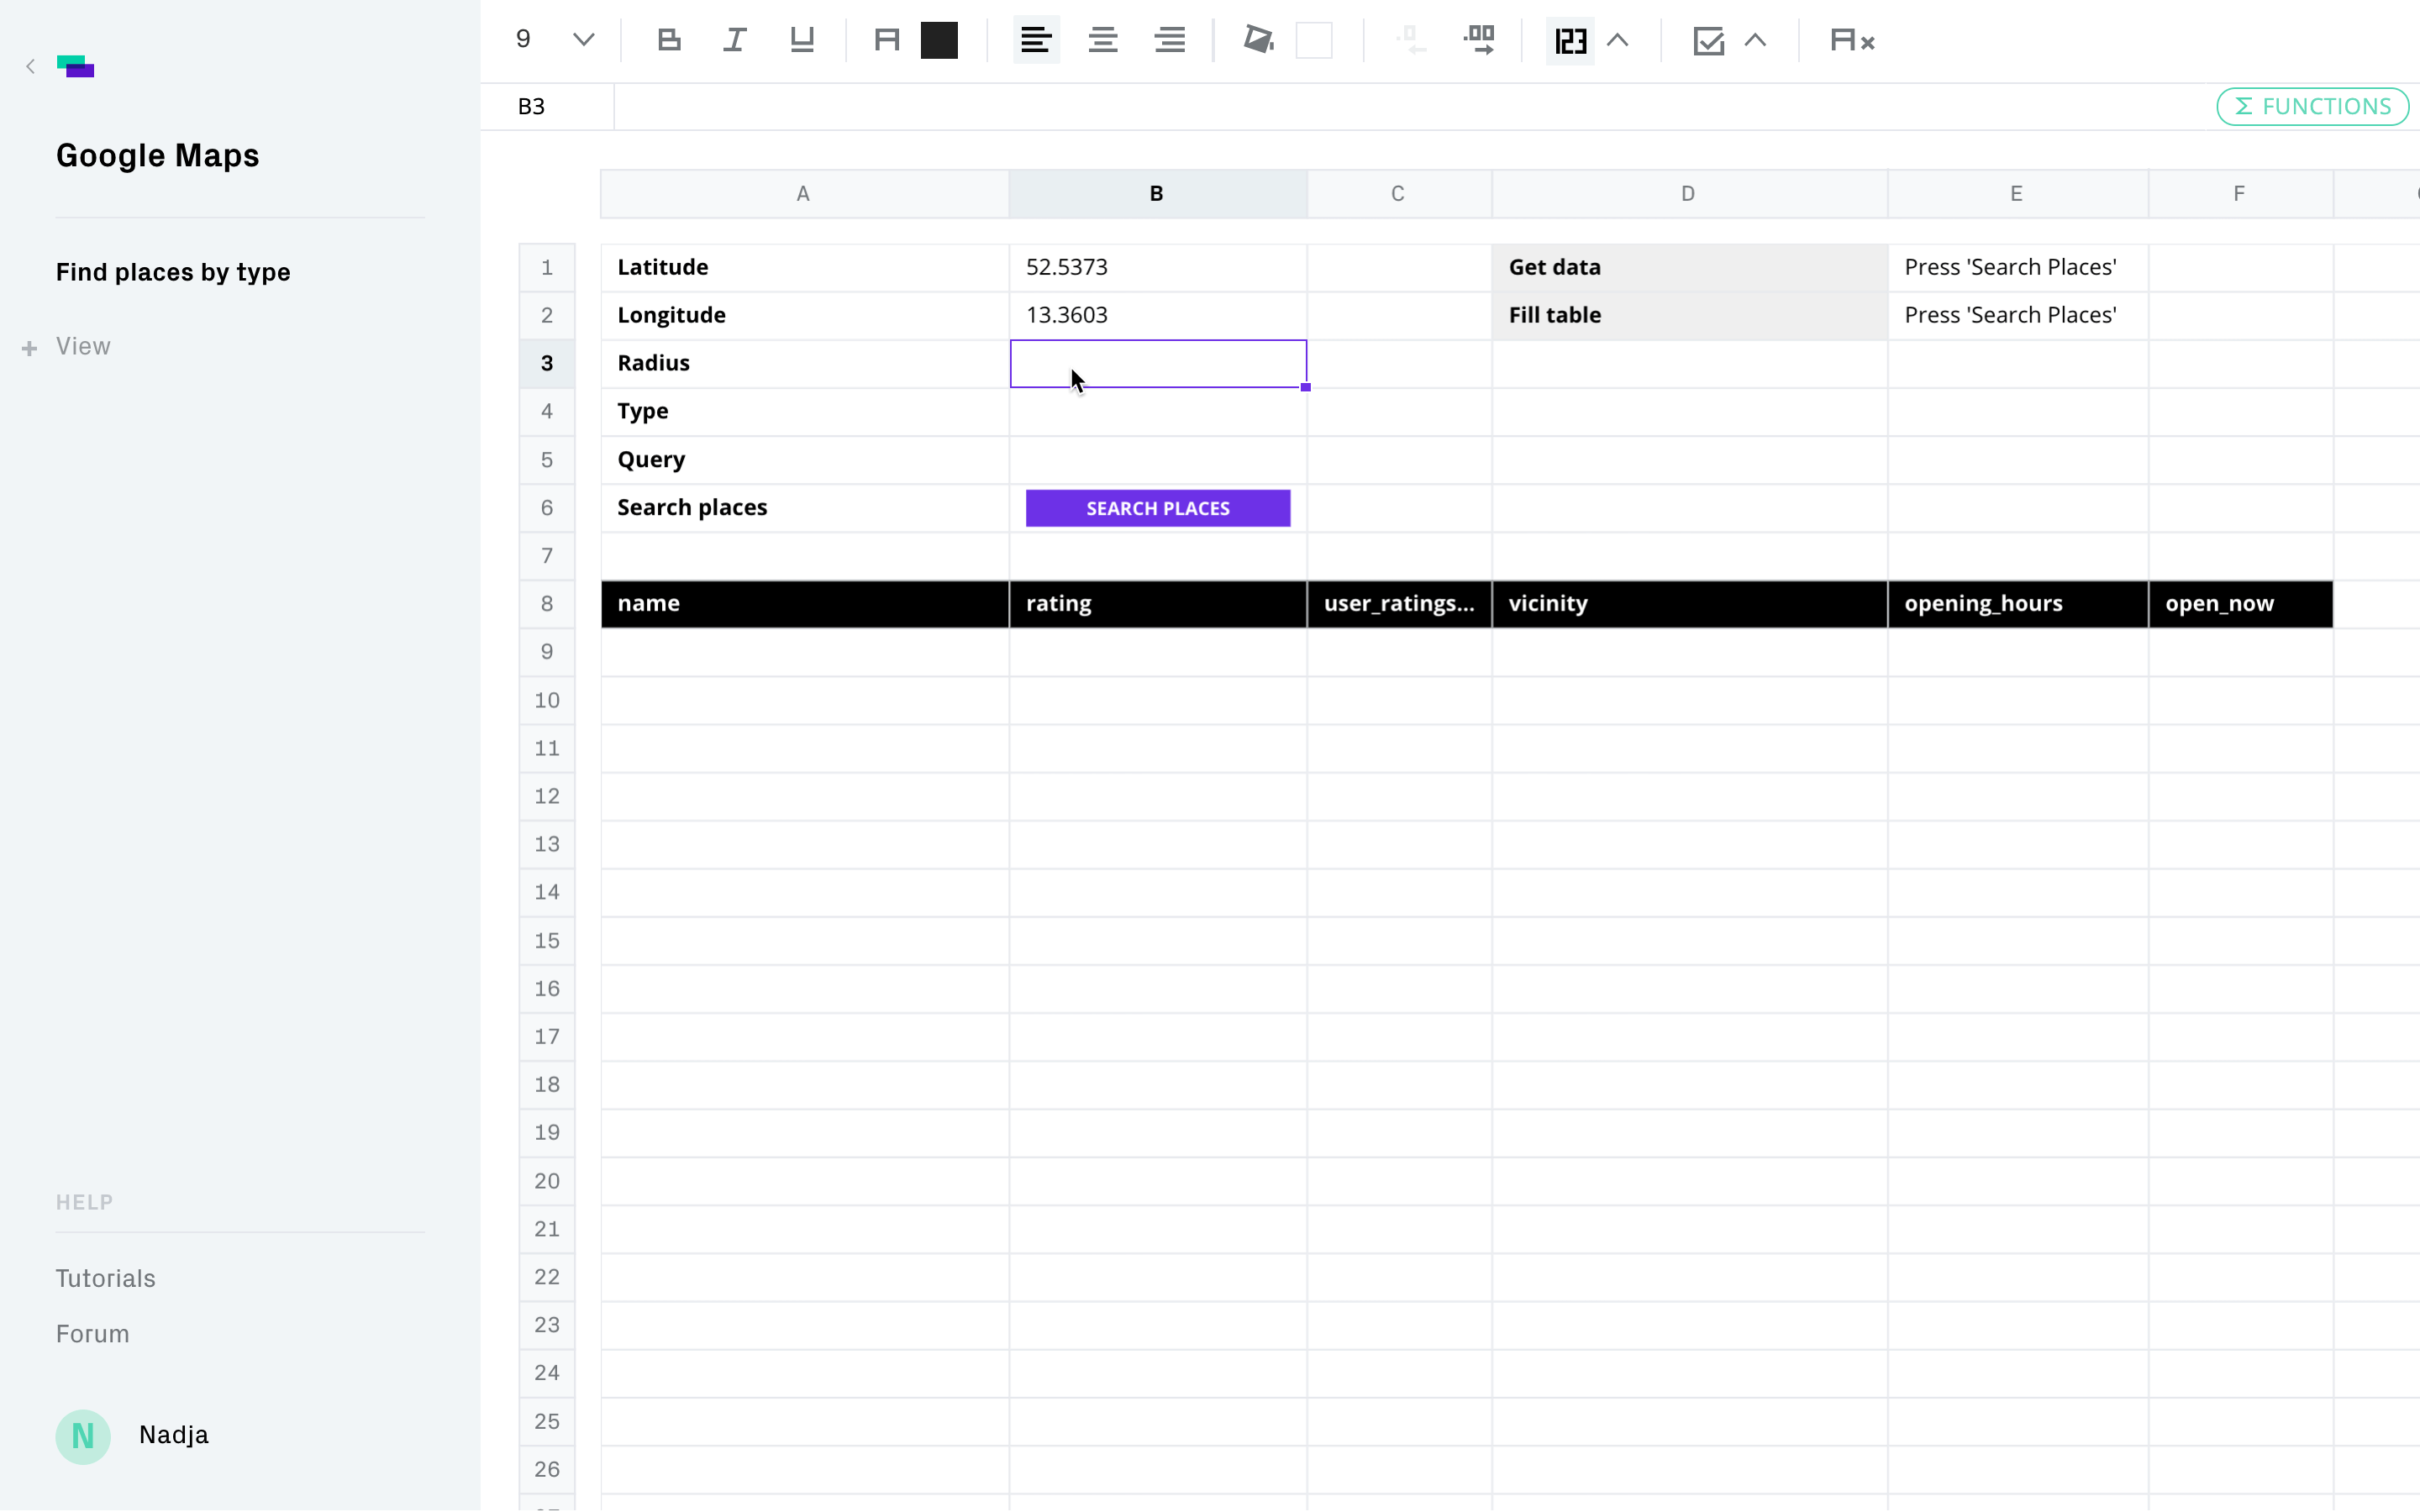2420x1512 pixels.
Task: Align text center
Action: pos(1103,40)
